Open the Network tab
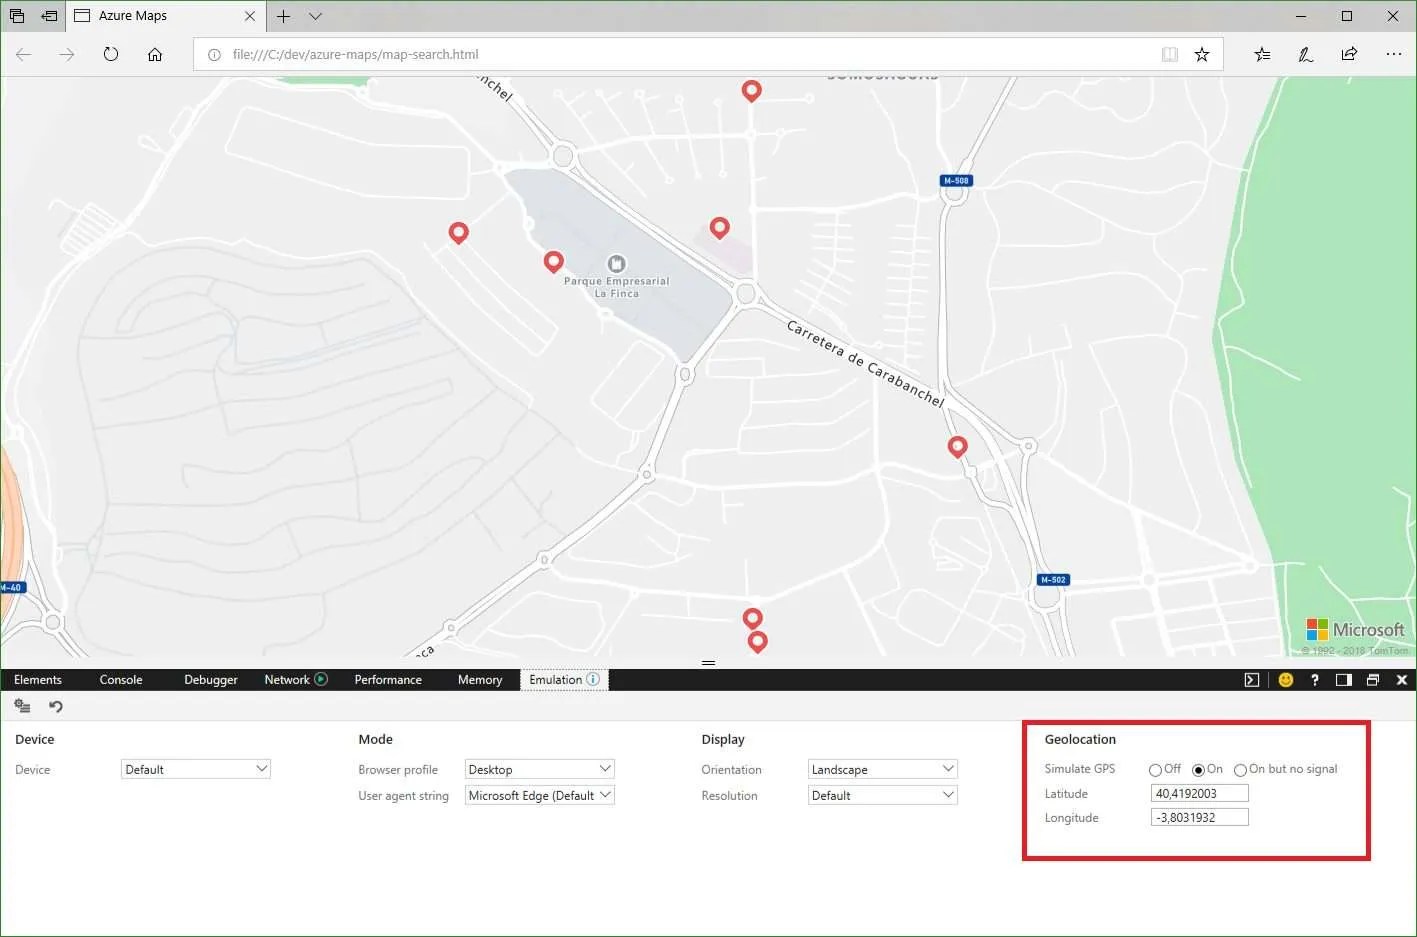 [x=287, y=680]
